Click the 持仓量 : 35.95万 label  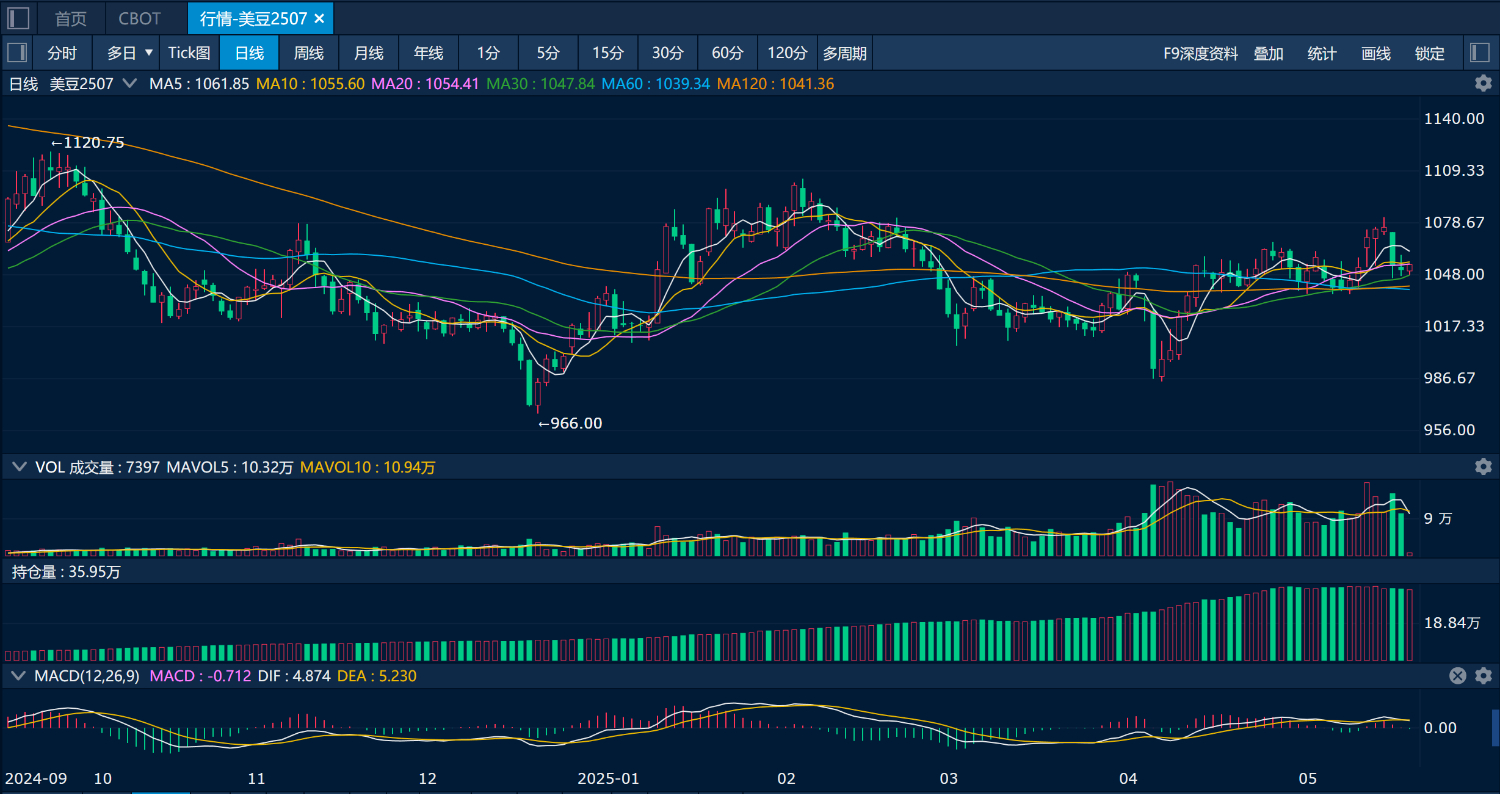tap(66, 572)
